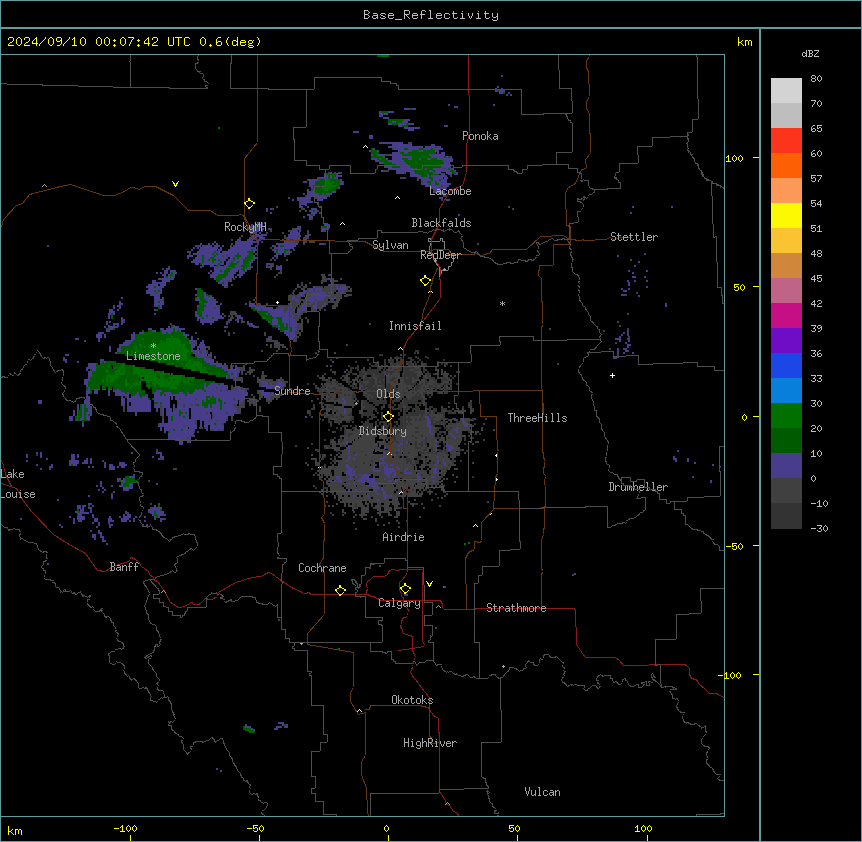Viewport: 862px width, 842px height.
Task: Click the timestamp 2024/09/10 00:07:42 UTC
Action: (x=98, y=42)
